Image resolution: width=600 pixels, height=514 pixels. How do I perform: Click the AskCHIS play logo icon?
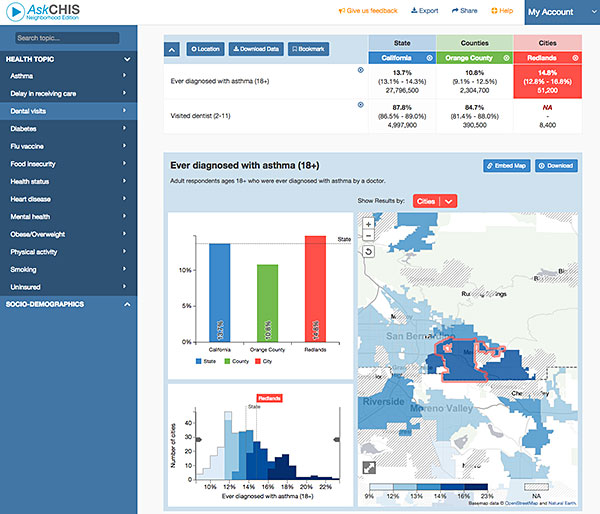click(x=16, y=12)
